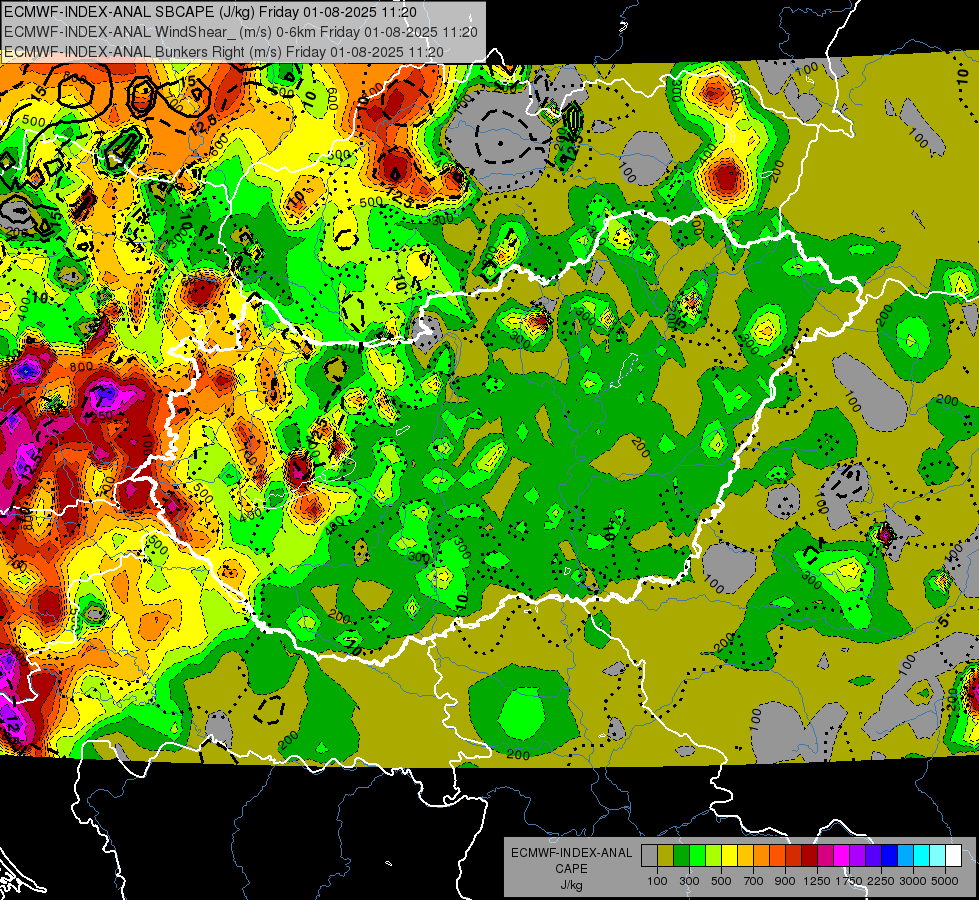Click the CAPE label in the legend
The image size is (979, 900).
tap(571, 869)
